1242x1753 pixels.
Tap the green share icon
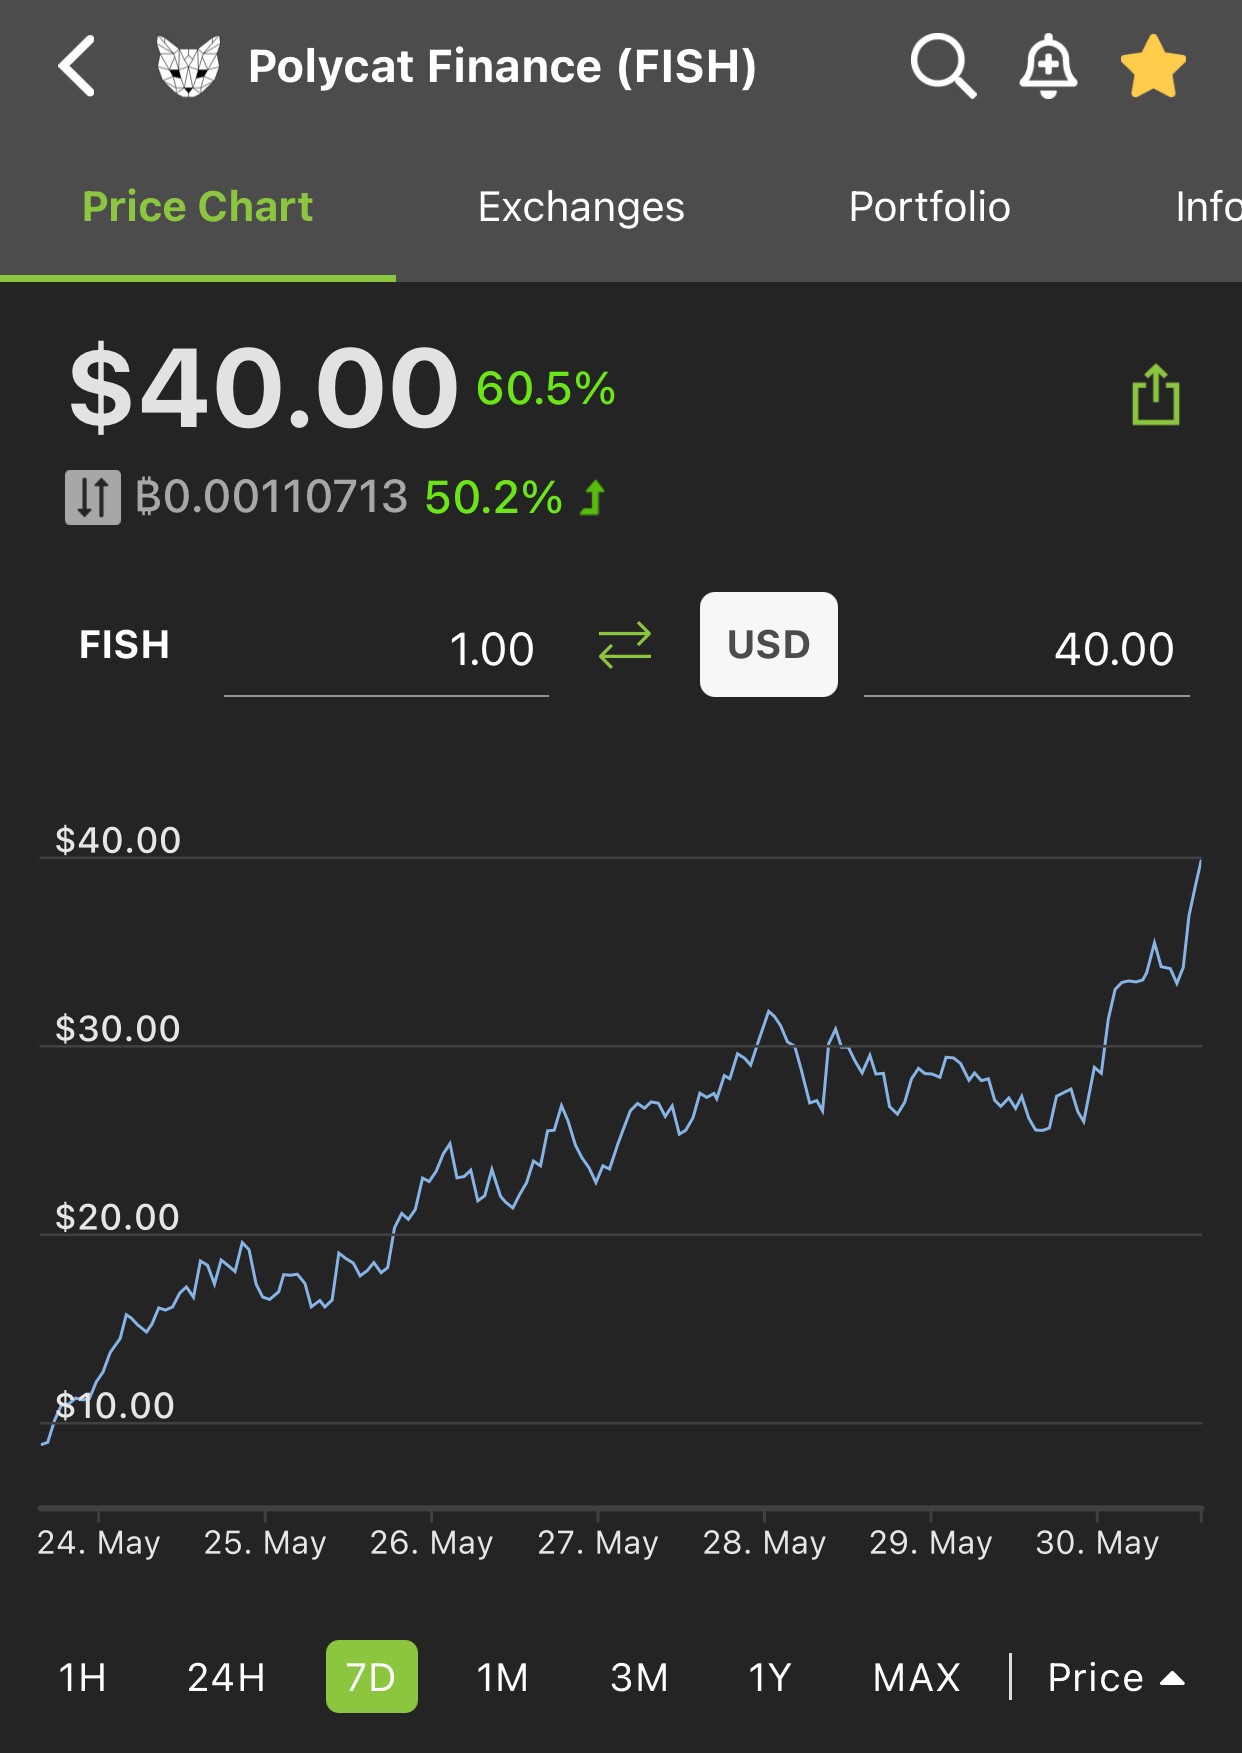(1156, 395)
